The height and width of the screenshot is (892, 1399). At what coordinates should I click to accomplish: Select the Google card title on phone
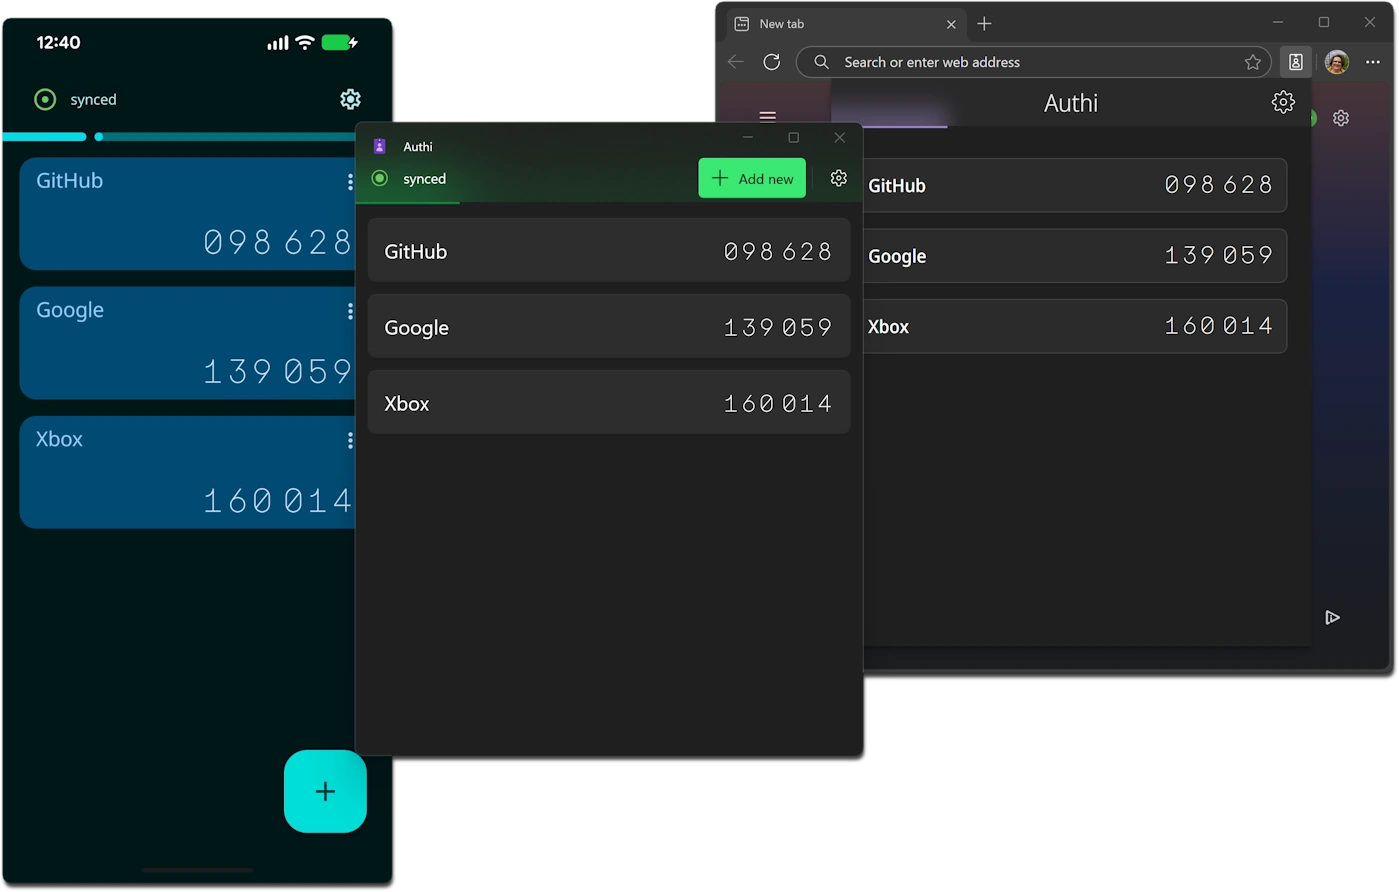click(70, 310)
